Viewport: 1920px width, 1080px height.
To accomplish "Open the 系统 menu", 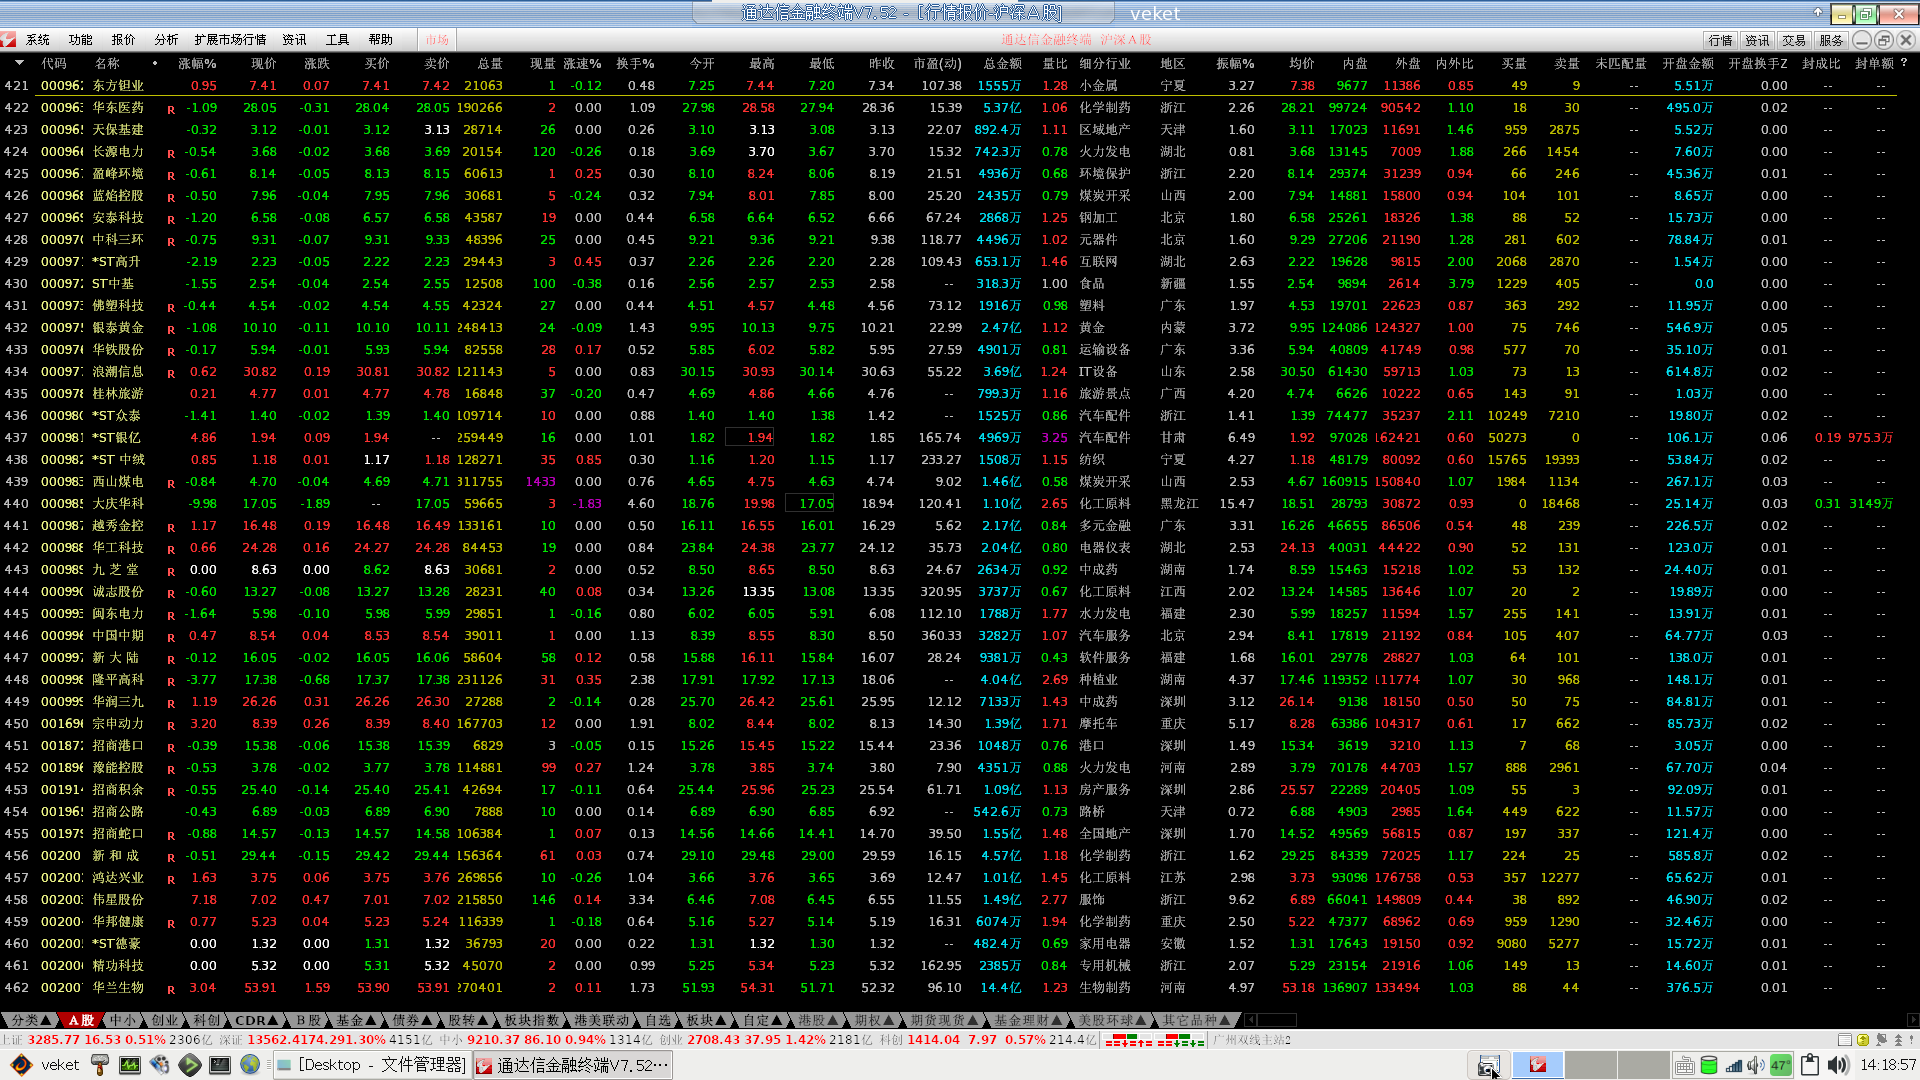I will pos(38,40).
